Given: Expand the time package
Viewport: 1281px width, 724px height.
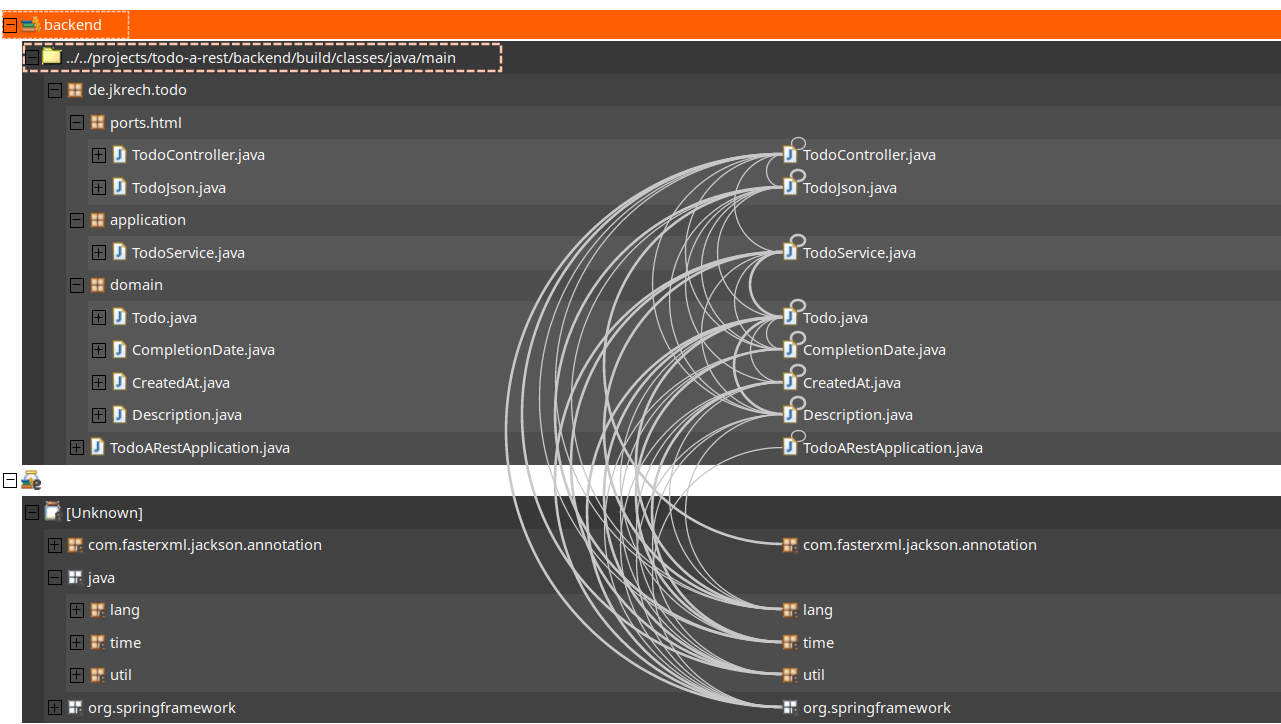Looking at the screenshot, I should (x=76, y=643).
